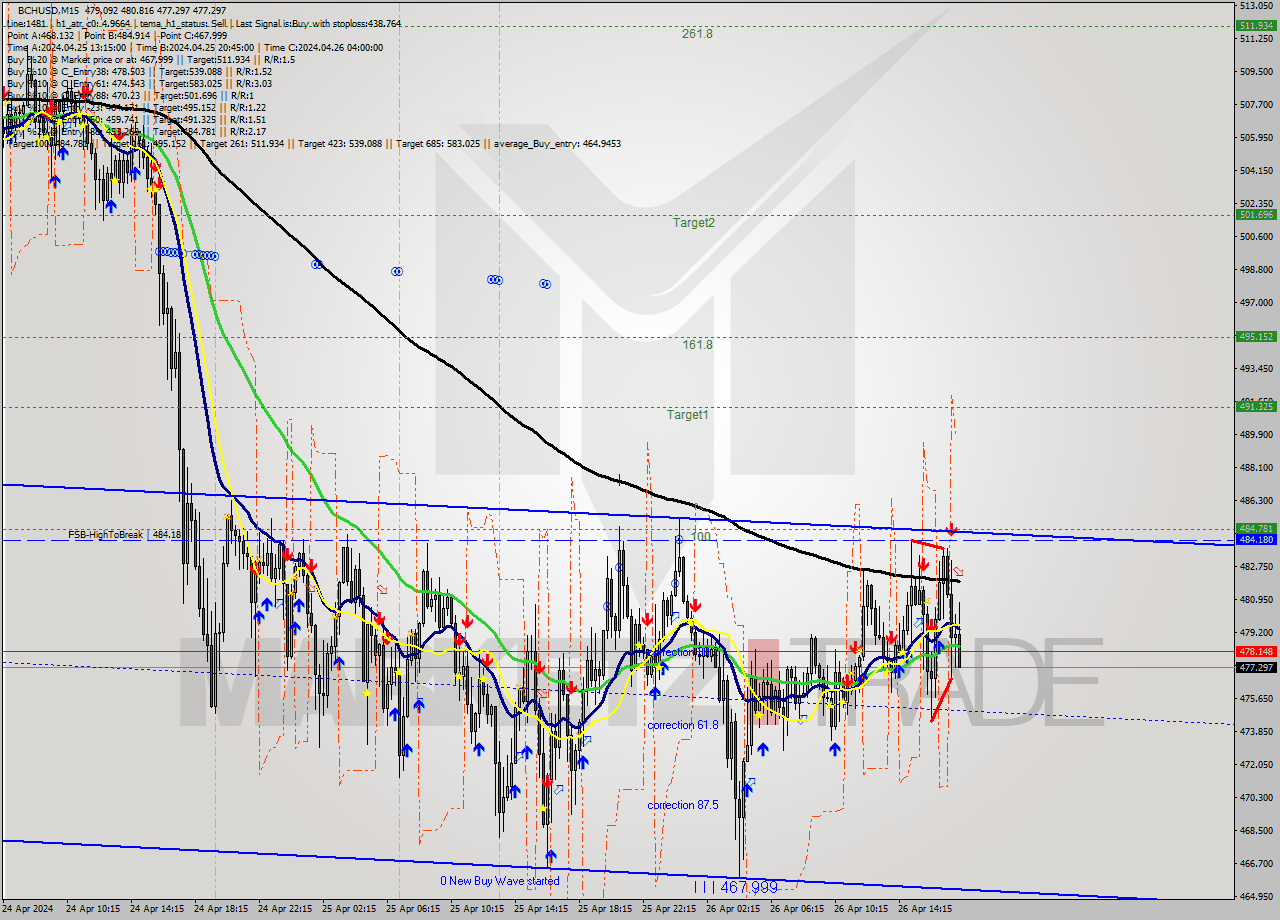Screen dimensions: 1280x920
Task: Select the green 511.934 price tag
Action: point(1256,26)
